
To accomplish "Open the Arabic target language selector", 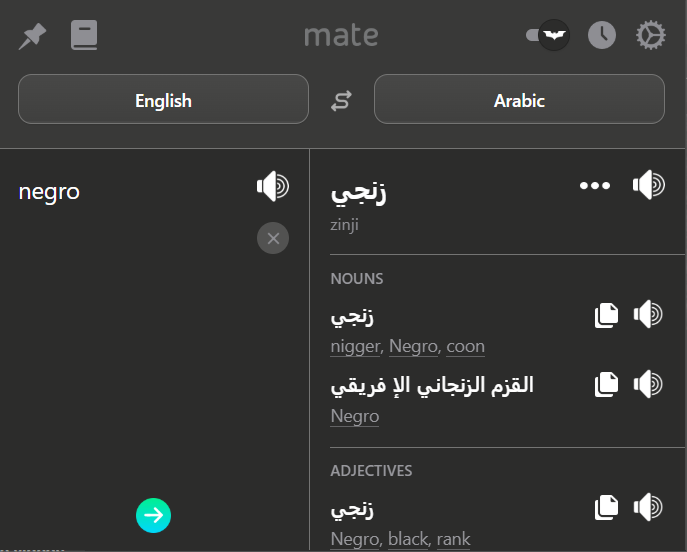I will pos(519,99).
